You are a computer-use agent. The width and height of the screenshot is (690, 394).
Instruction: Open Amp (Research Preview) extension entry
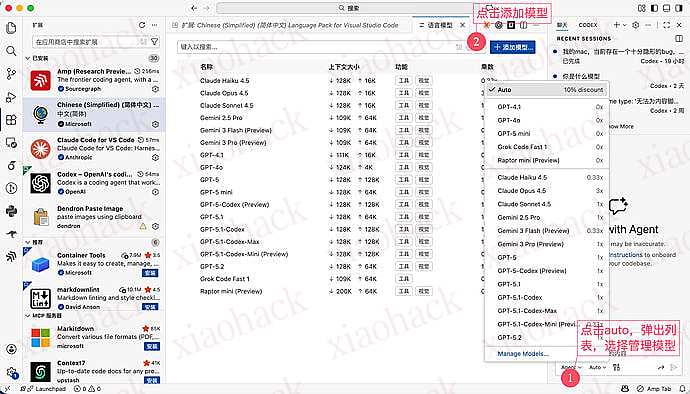pyautogui.click(x=94, y=80)
